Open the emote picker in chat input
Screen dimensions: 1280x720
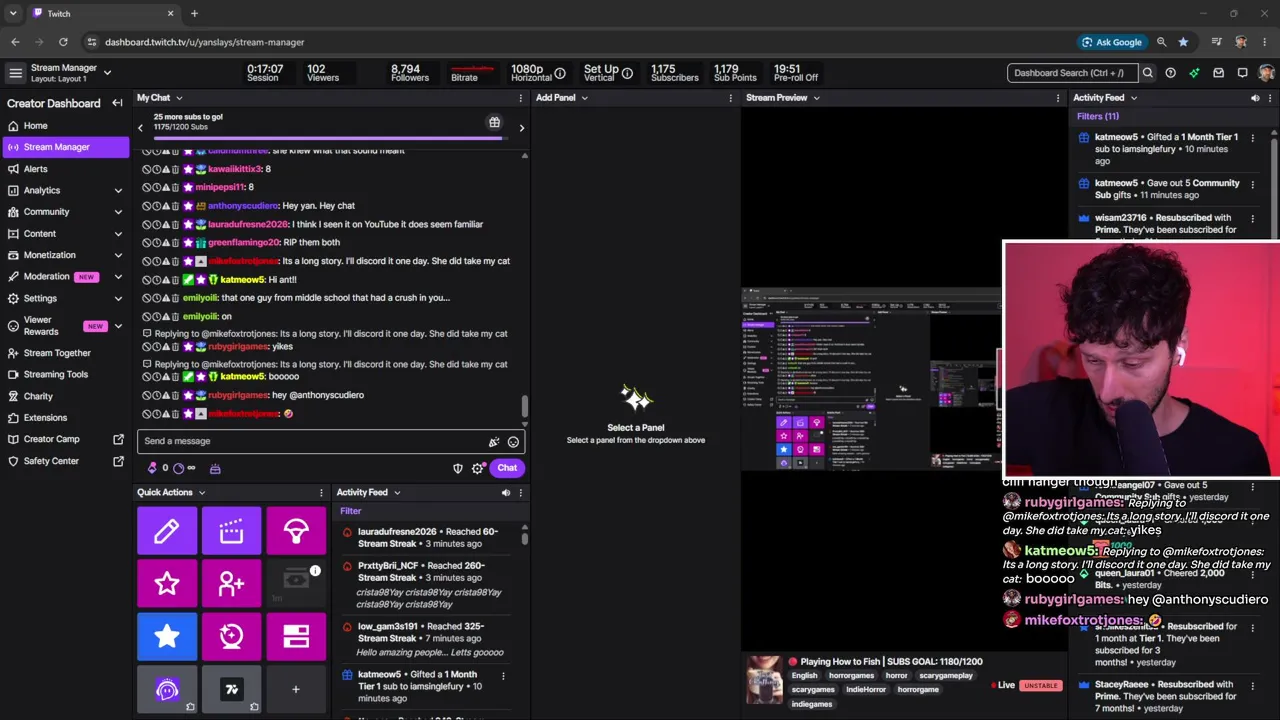tap(513, 441)
